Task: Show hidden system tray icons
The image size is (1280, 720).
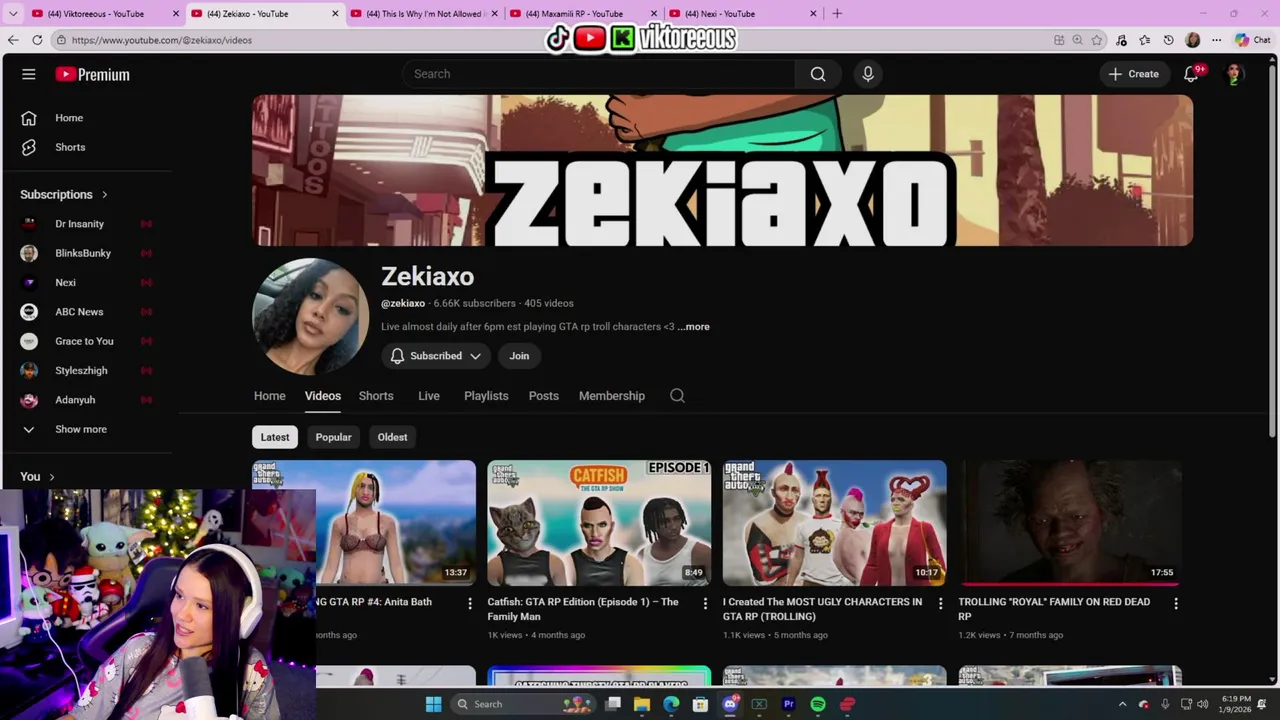Action: pos(1122,704)
